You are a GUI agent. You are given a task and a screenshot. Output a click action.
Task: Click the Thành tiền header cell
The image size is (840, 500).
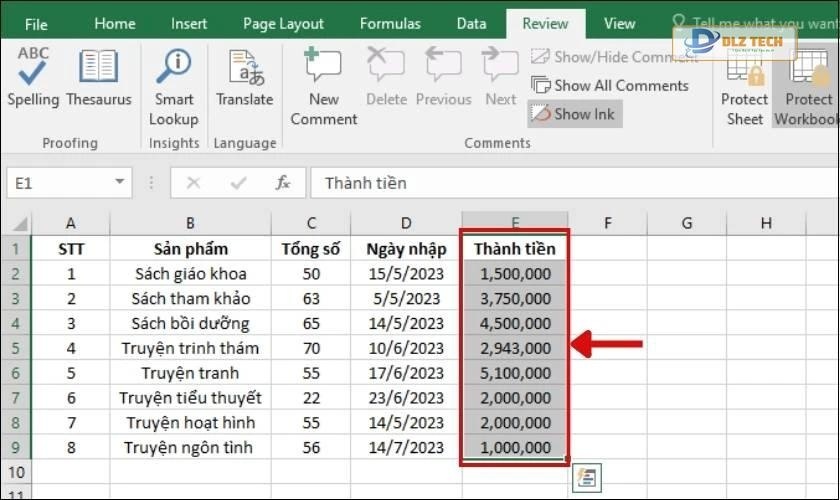(514, 249)
